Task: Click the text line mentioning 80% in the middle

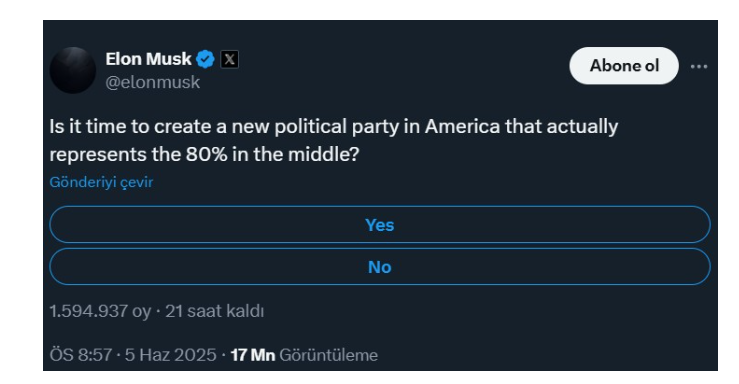Action: coord(205,155)
